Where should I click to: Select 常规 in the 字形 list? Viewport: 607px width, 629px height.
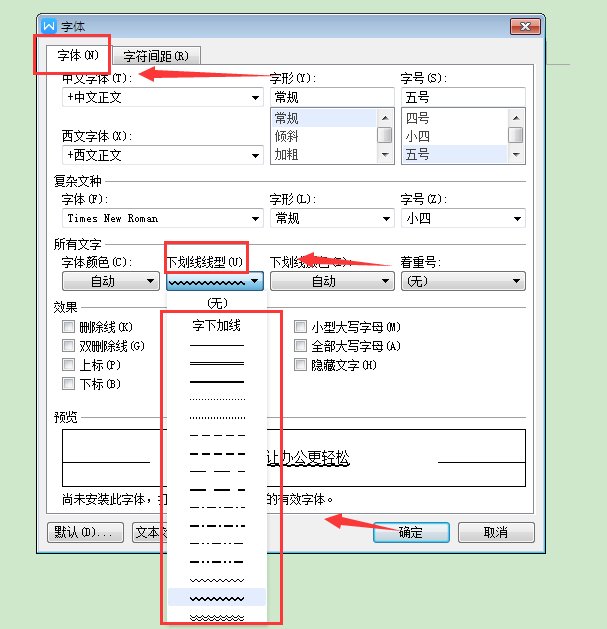click(x=324, y=118)
